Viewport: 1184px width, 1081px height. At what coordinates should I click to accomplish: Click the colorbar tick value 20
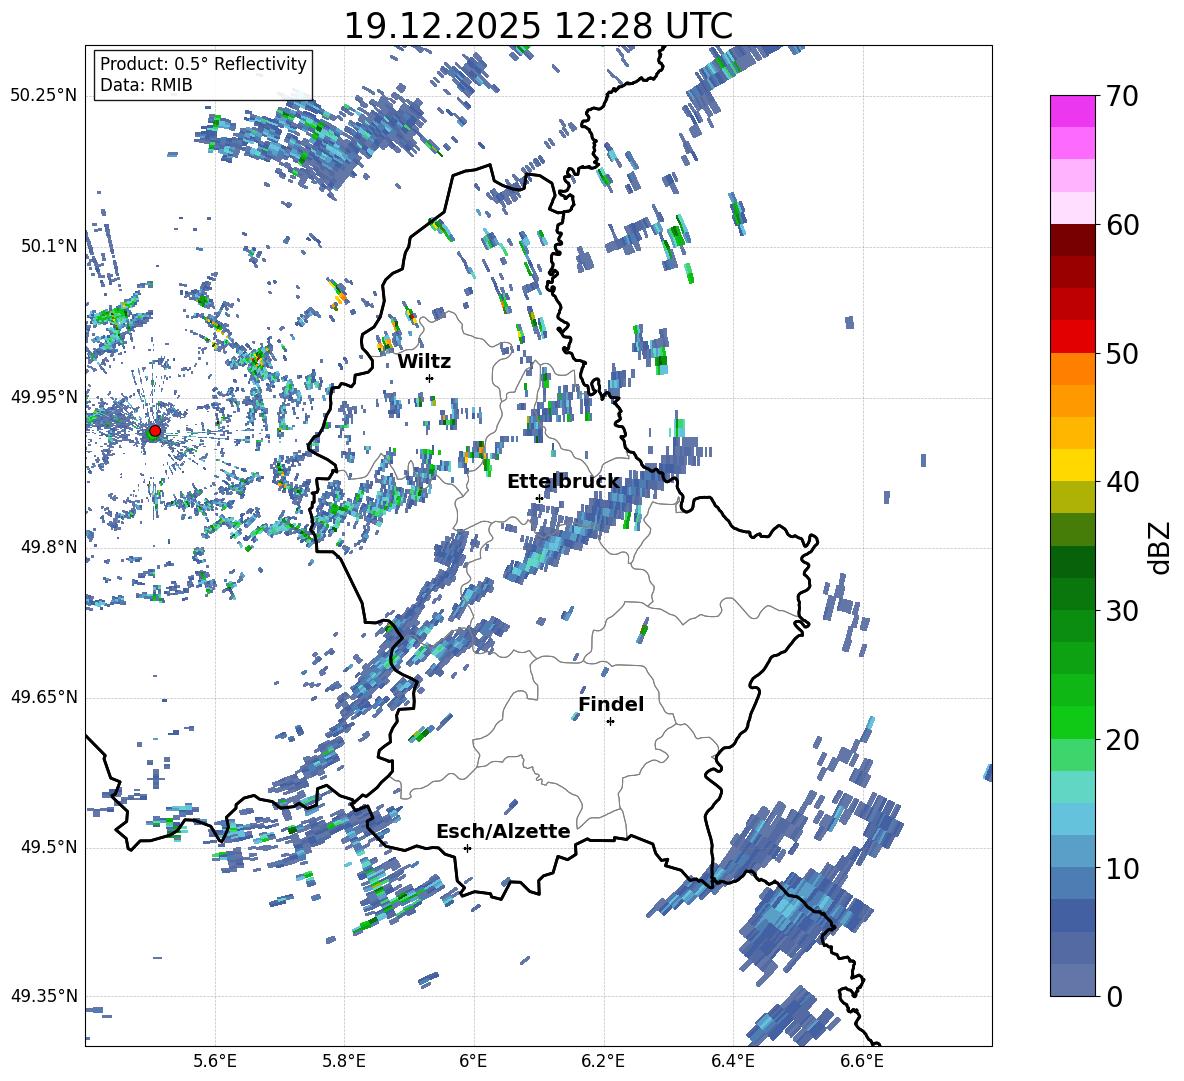pos(1122,739)
